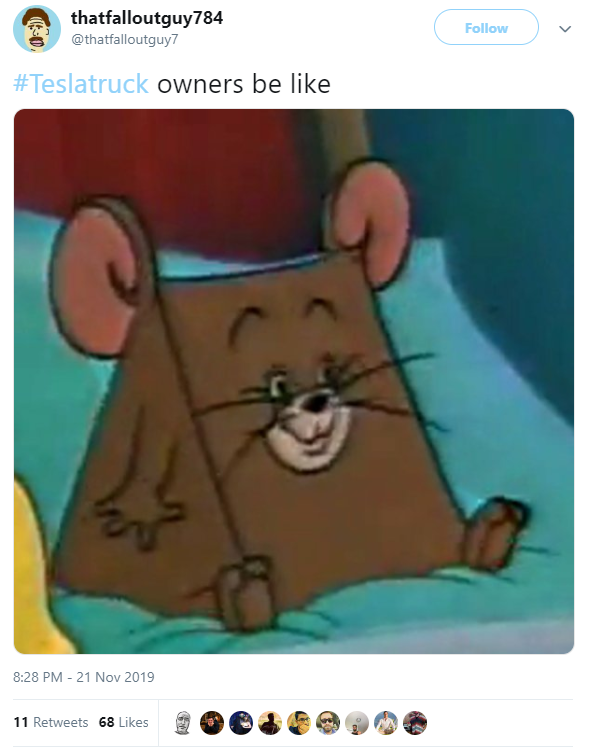The height and width of the screenshot is (756, 597).
Task: Open the gray circular liker avatar
Action: pos(357,723)
